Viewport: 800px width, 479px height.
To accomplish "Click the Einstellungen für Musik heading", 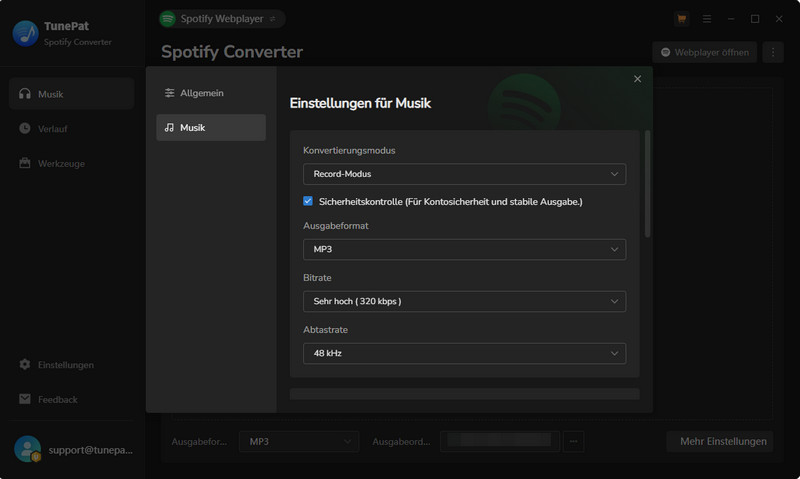I will pyautogui.click(x=360, y=104).
